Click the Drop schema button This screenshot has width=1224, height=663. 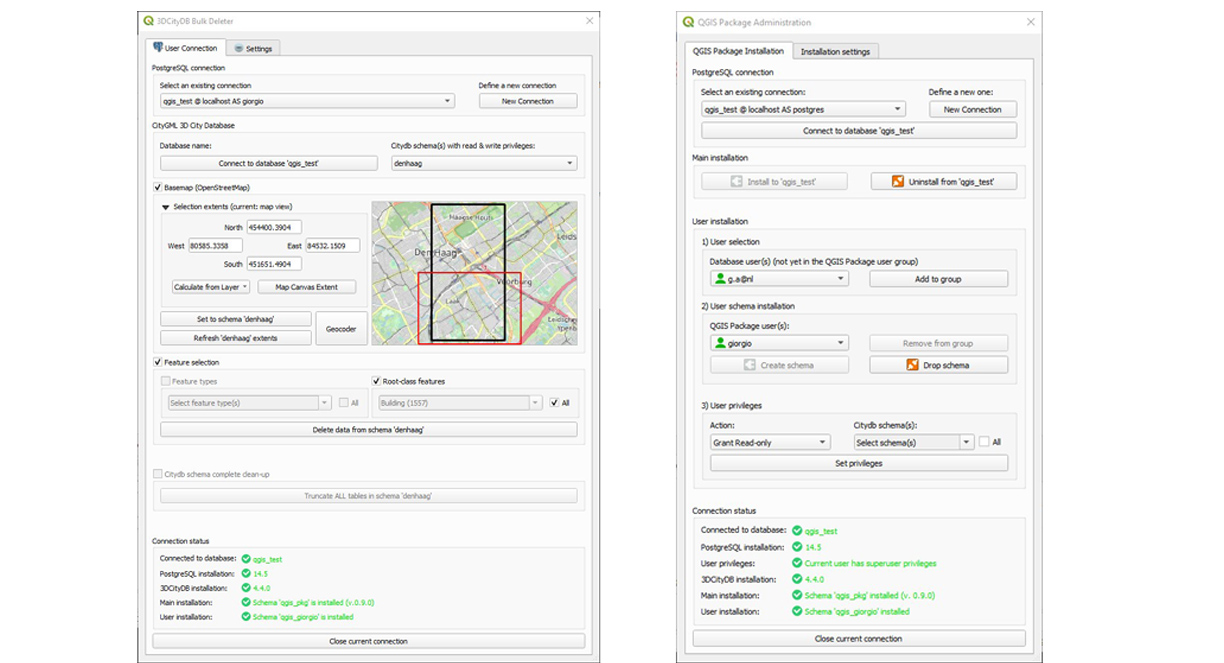[x=938, y=365]
